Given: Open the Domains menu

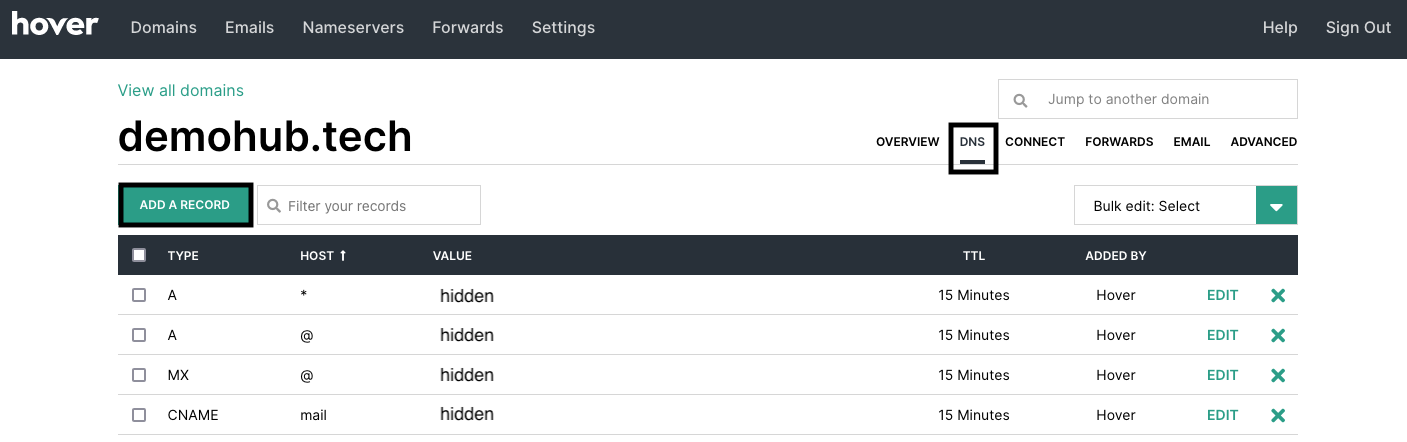Looking at the screenshot, I should pos(164,28).
